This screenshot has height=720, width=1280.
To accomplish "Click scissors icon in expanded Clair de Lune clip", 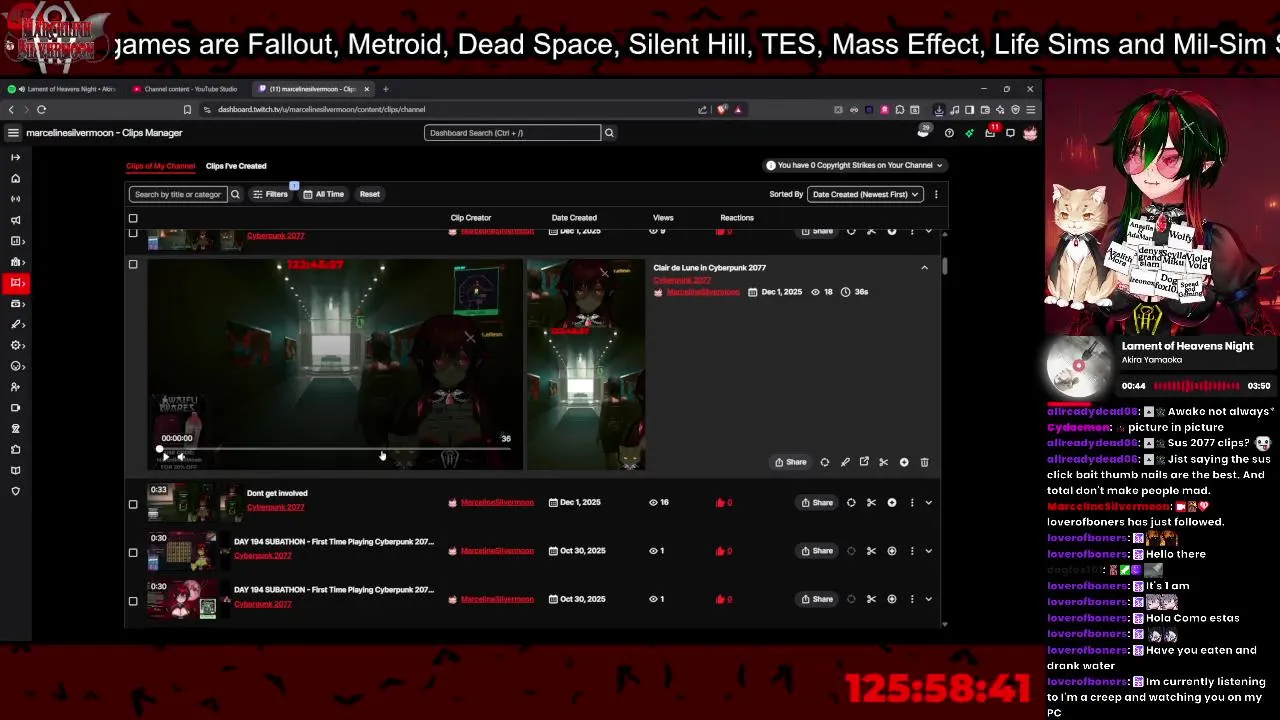I will point(883,462).
